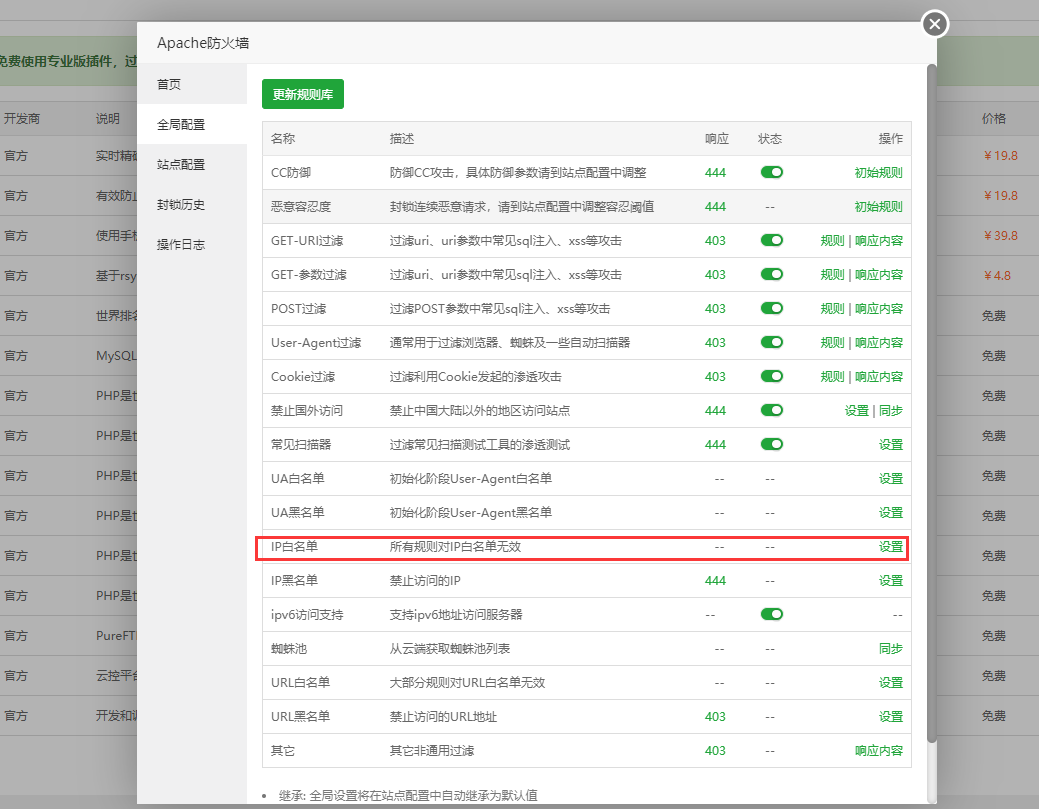Click 444 response code of CC防御

click(715, 173)
